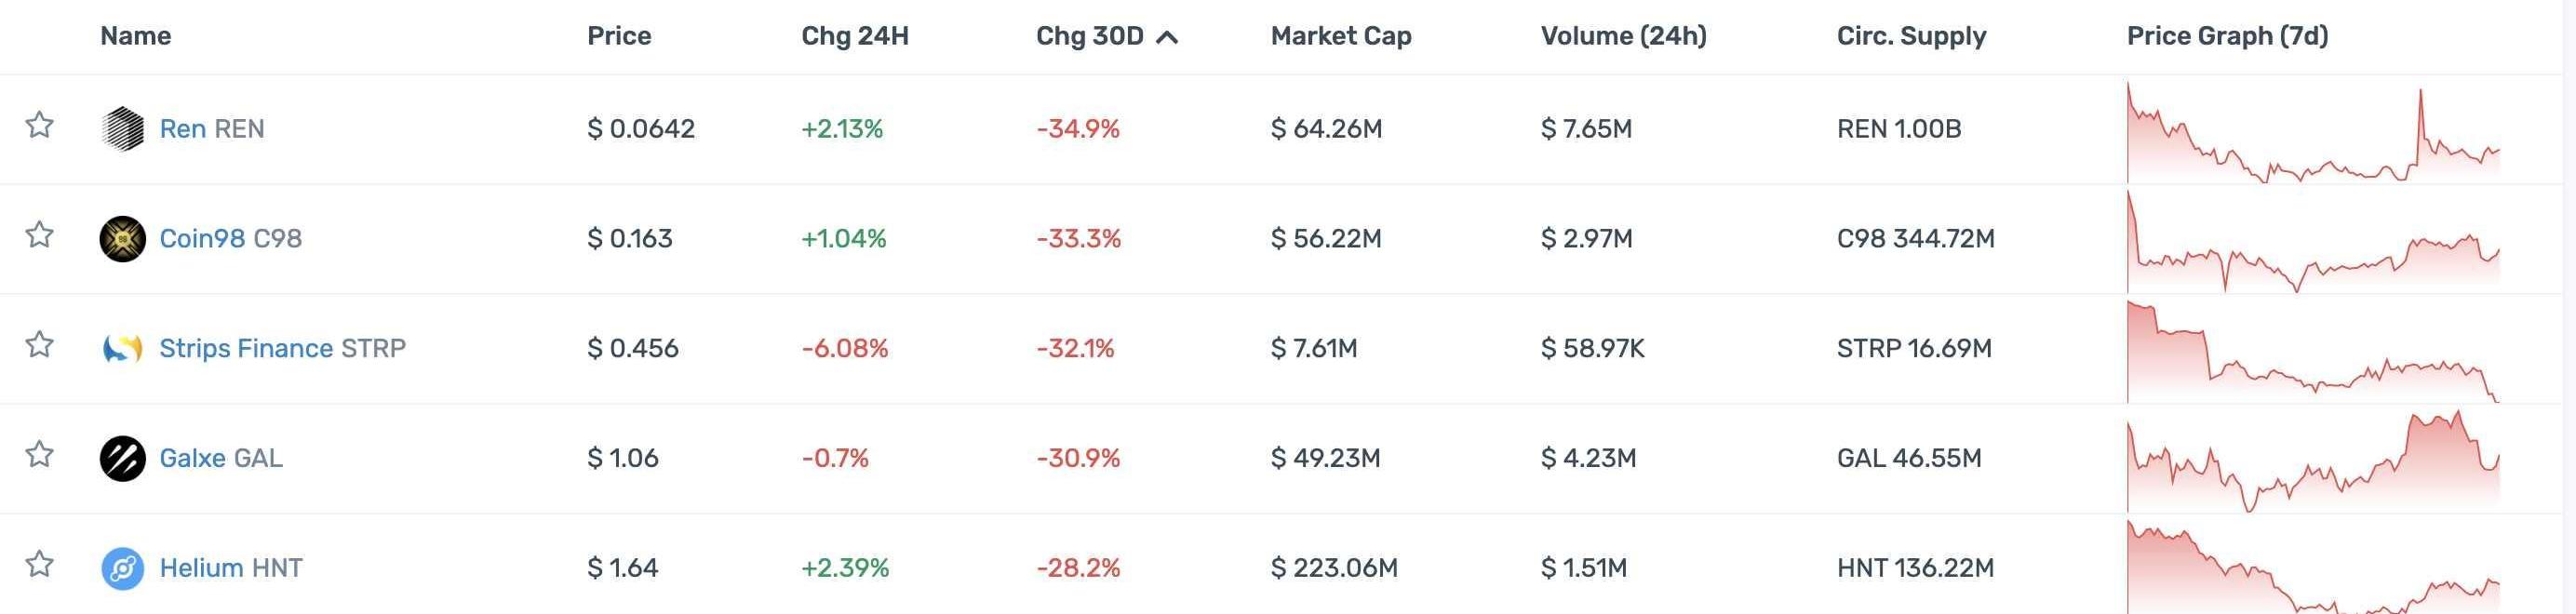Click the Strips Finance logo icon
This screenshot has width=2576, height=614.
[x=122, y=349]
